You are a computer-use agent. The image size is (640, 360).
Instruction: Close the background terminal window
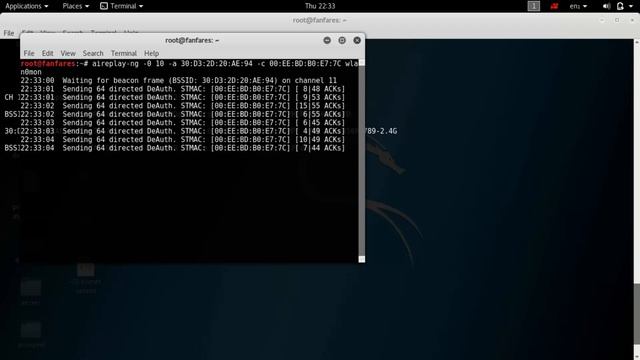(632, 20)
